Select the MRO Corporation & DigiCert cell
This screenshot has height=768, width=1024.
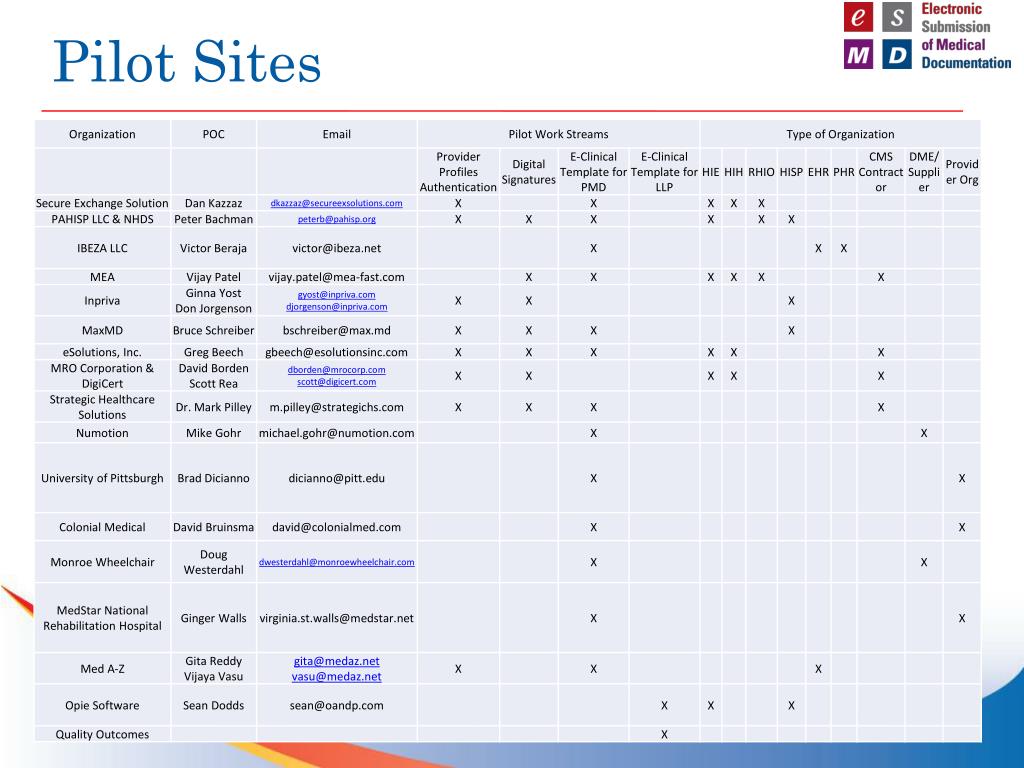click(x=102, y=376)
